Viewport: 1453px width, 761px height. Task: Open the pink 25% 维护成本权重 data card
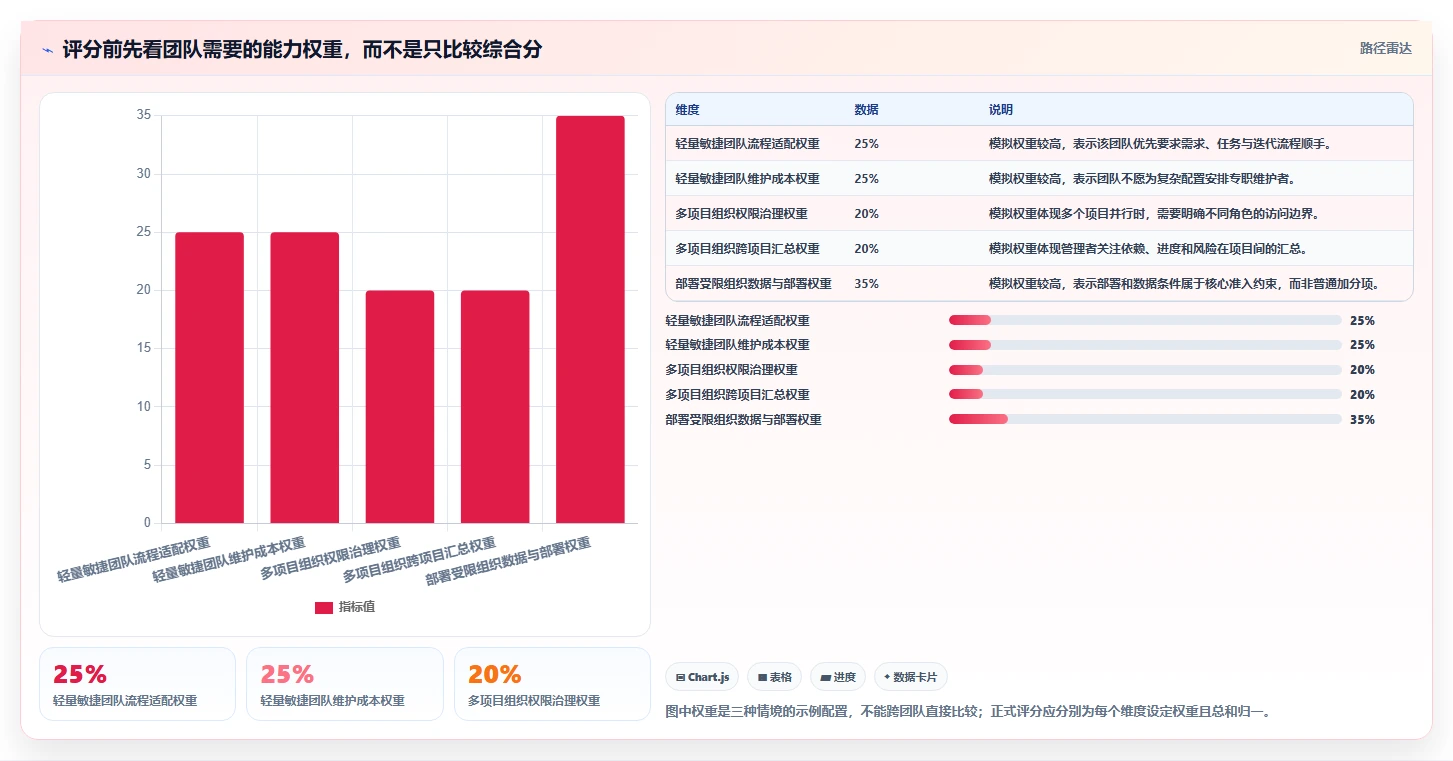coord(345,684)
